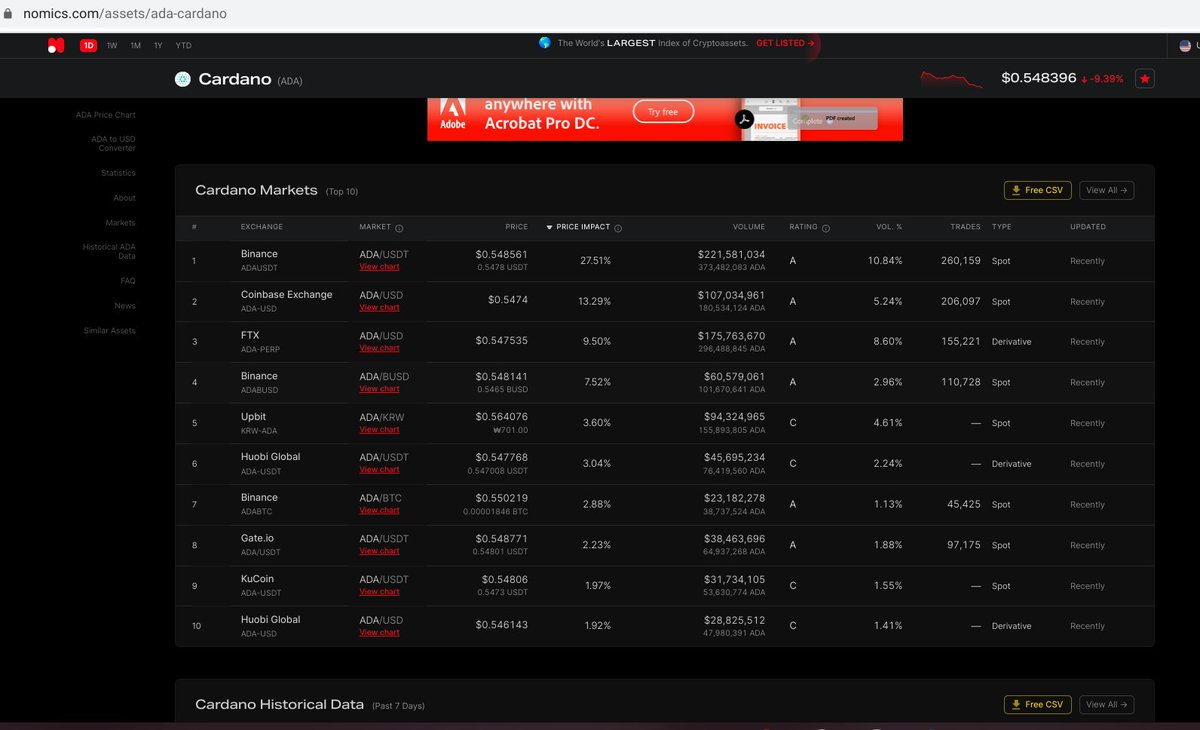Viewport: 1200px width, 730px height.
Task: Jump to News sidebar section
Action: [x=125, y=306]
